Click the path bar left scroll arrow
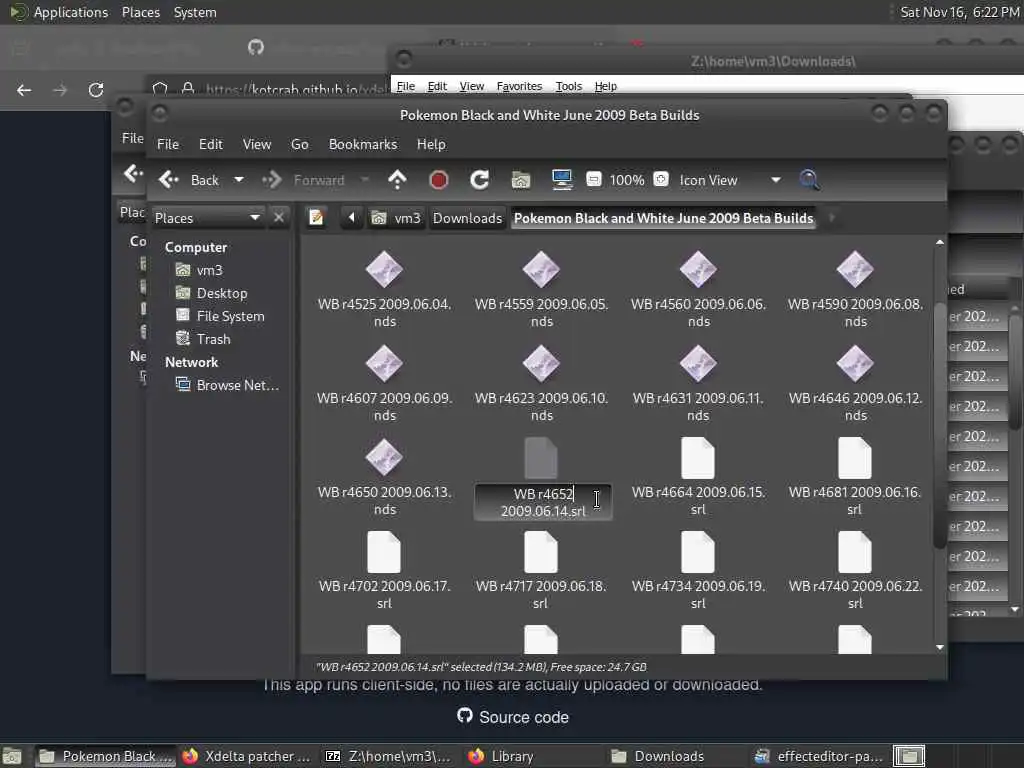 coord(351,217)
